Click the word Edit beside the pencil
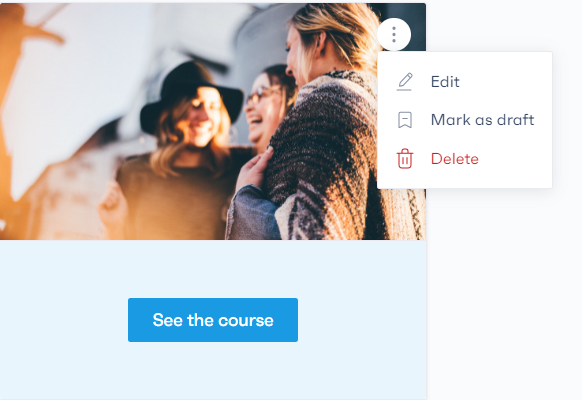 (x=445, y=82)
